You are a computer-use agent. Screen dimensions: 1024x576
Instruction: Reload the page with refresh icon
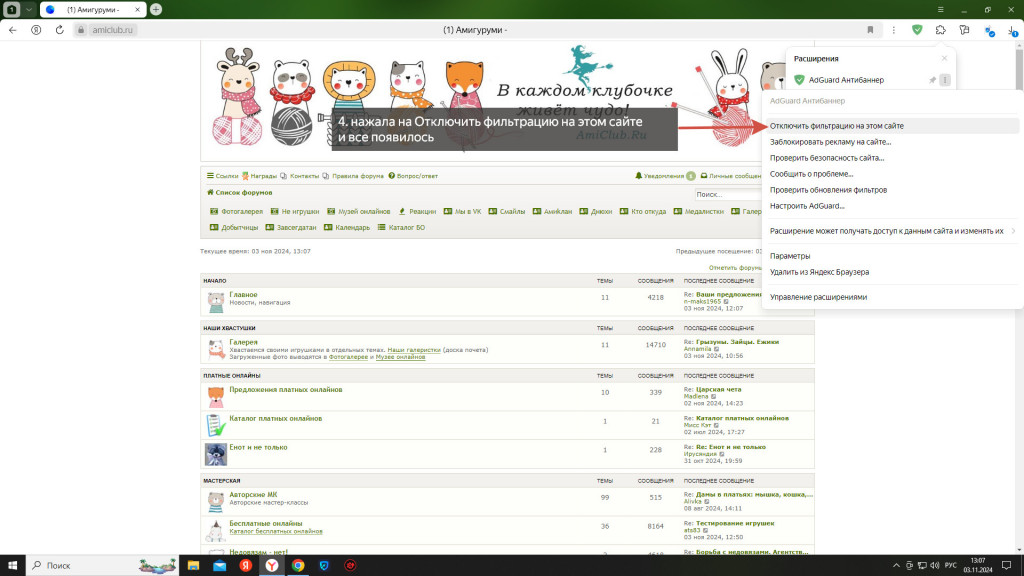click(59, 30)
